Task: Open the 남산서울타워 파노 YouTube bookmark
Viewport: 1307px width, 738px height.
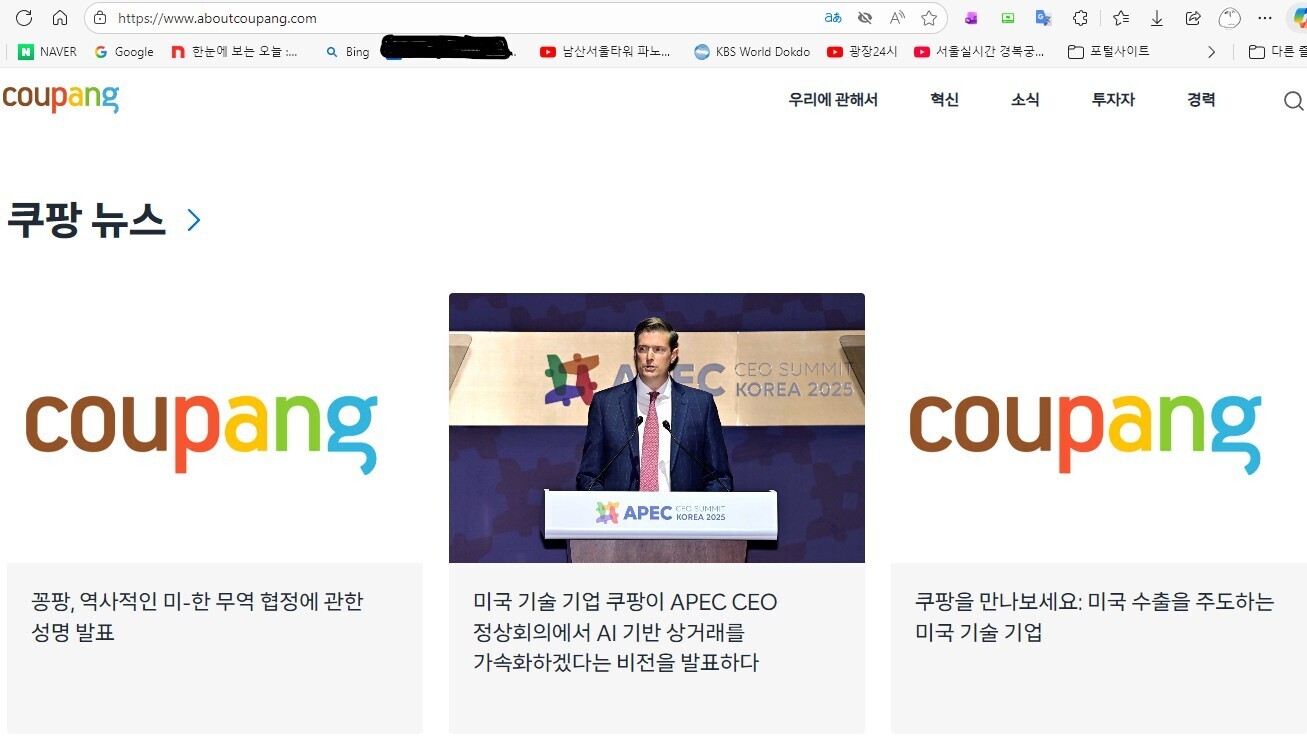Action: pos(606,52)
